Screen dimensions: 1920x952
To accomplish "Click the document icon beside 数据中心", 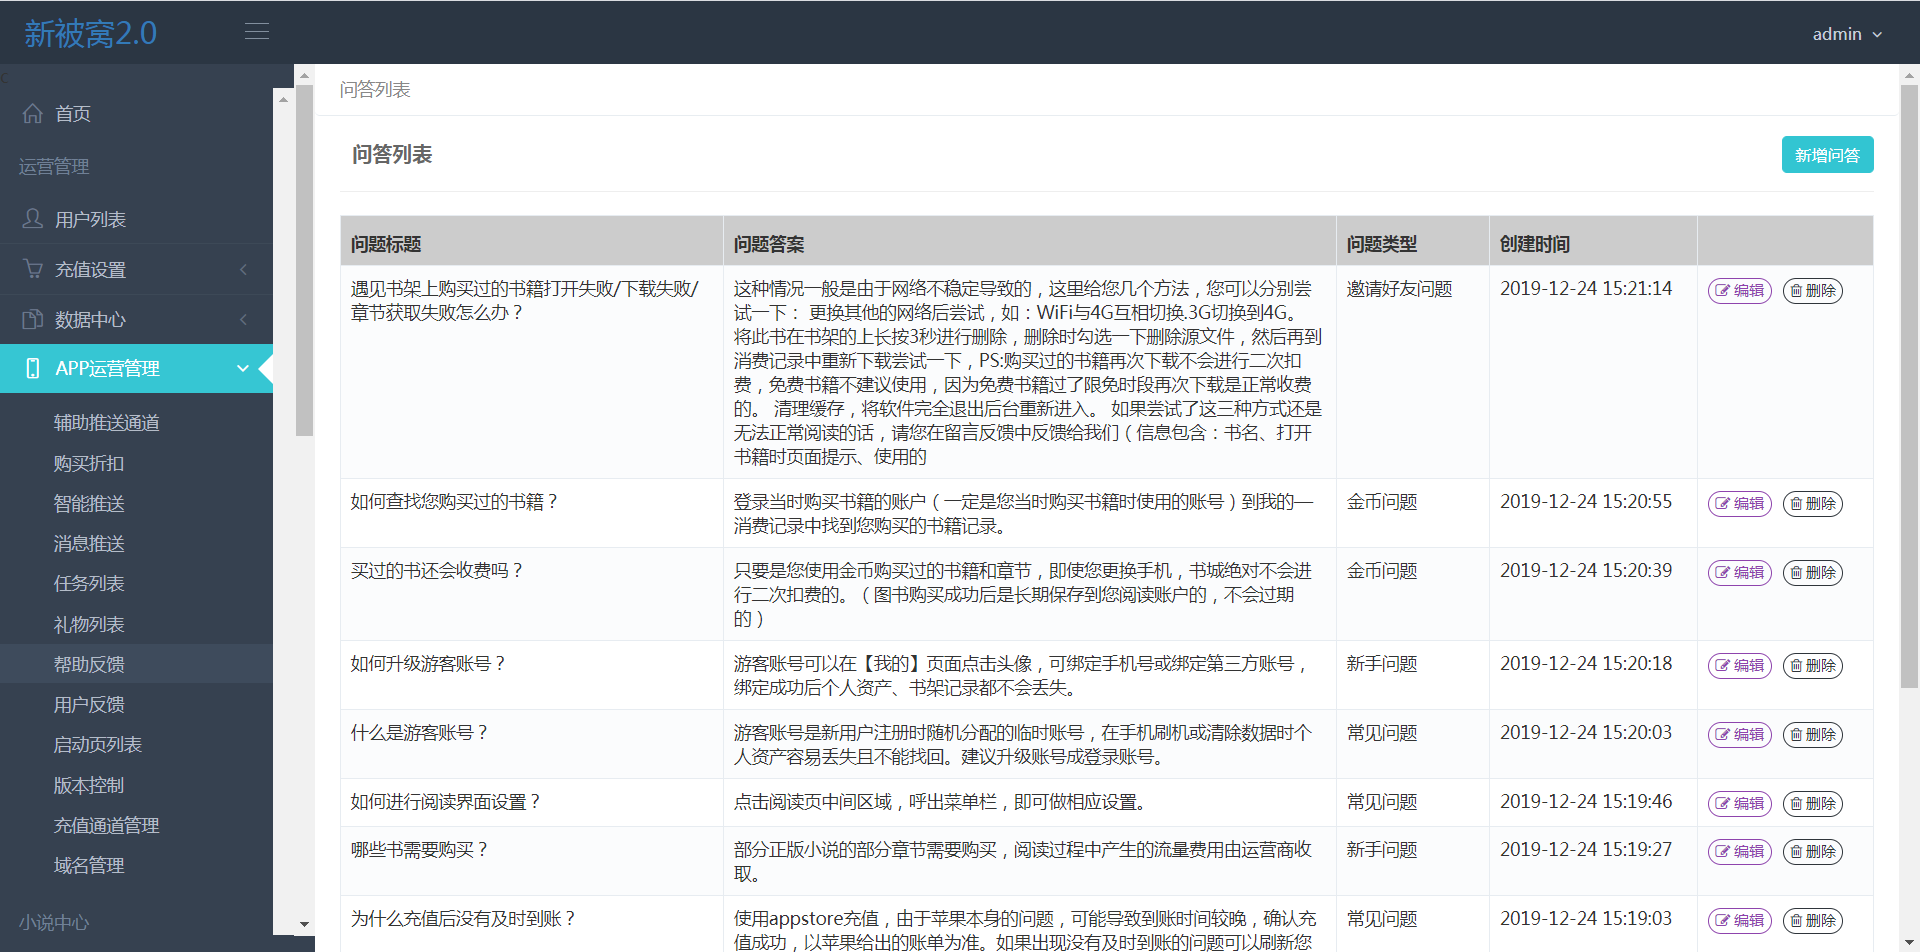I will click(33, 319).
